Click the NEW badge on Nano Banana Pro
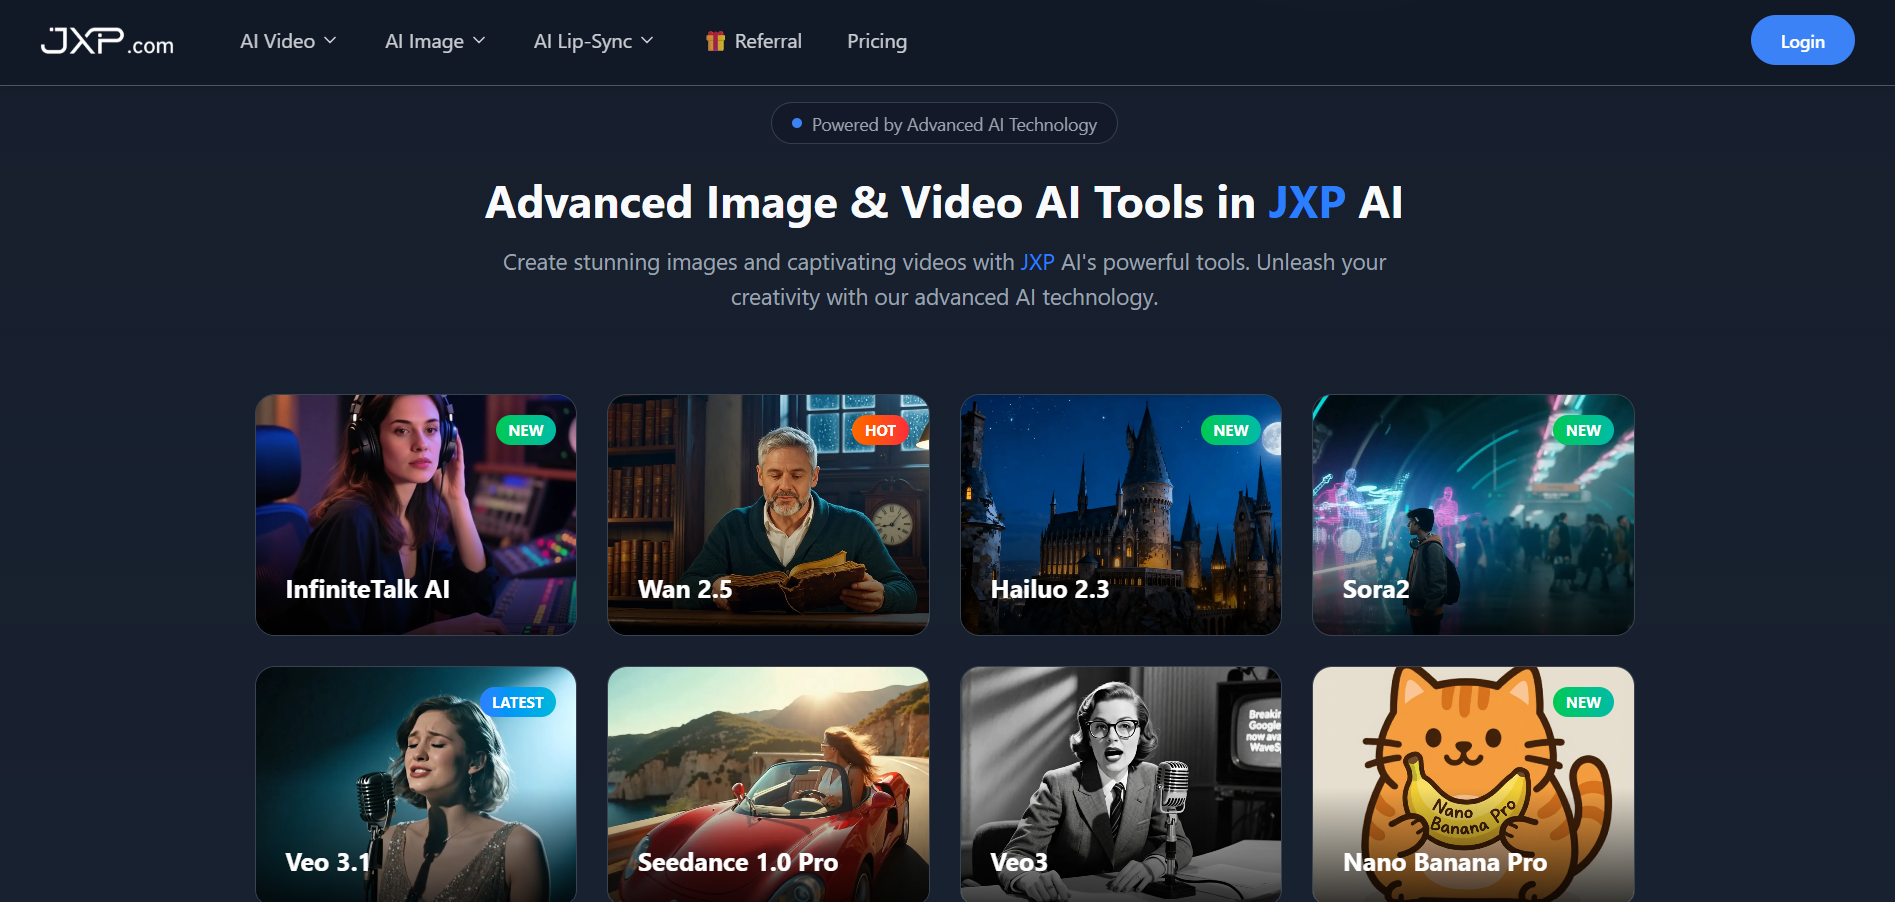Screen dimensions: 1895x902 [1583, 702]
